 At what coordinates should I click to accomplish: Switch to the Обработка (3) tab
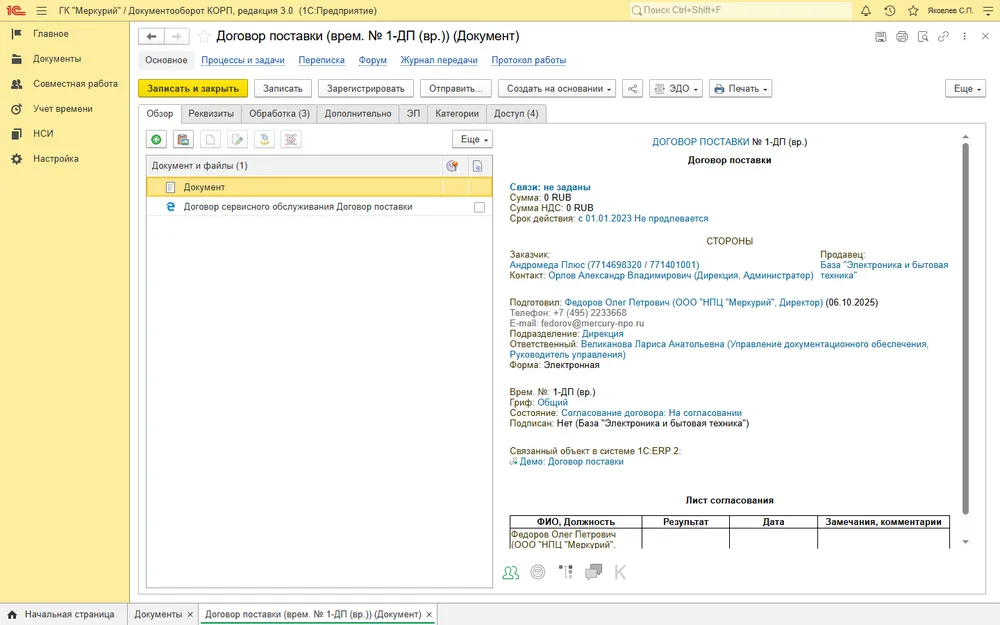point(279,114)
